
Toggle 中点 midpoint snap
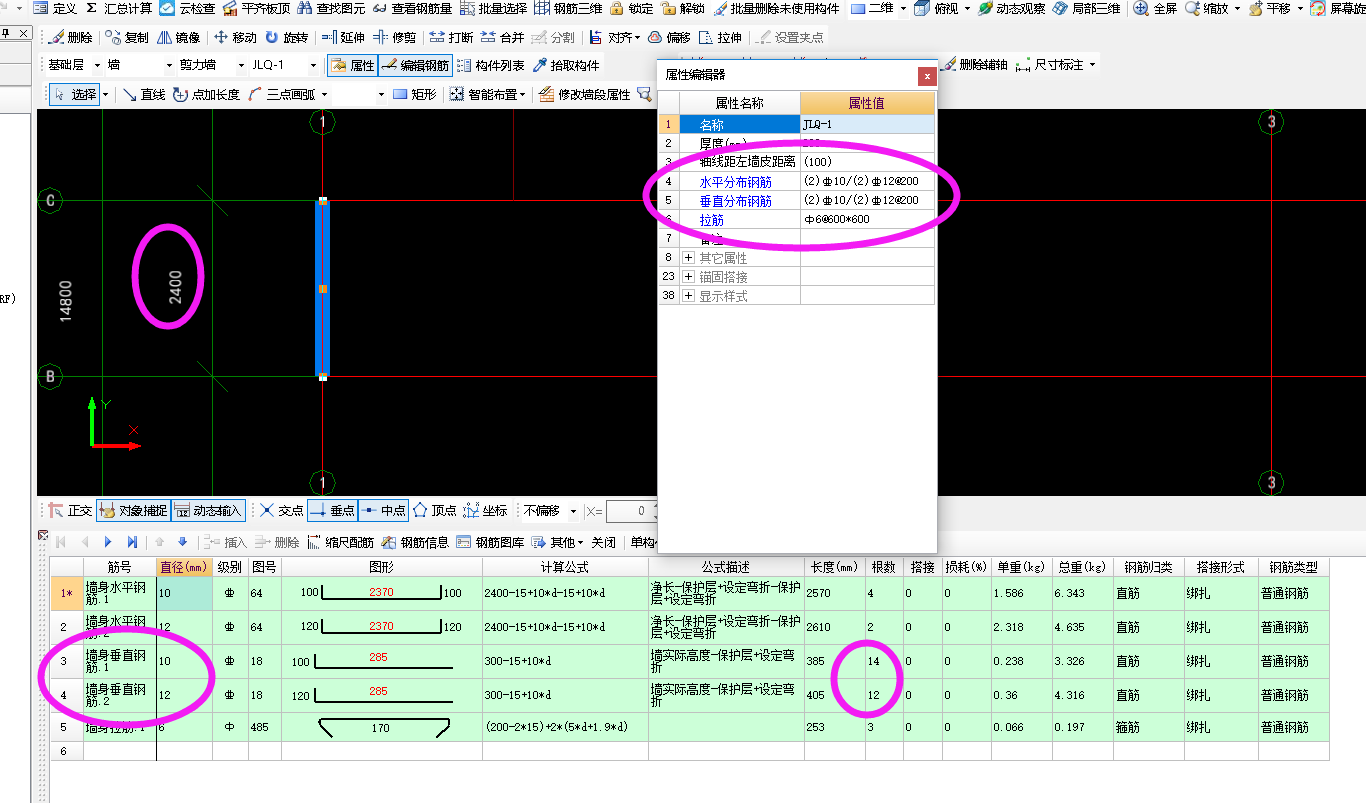coord(383,511)
